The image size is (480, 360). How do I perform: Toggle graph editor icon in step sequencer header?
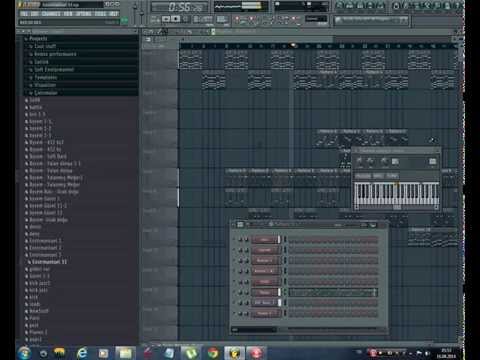coord(373,225)
